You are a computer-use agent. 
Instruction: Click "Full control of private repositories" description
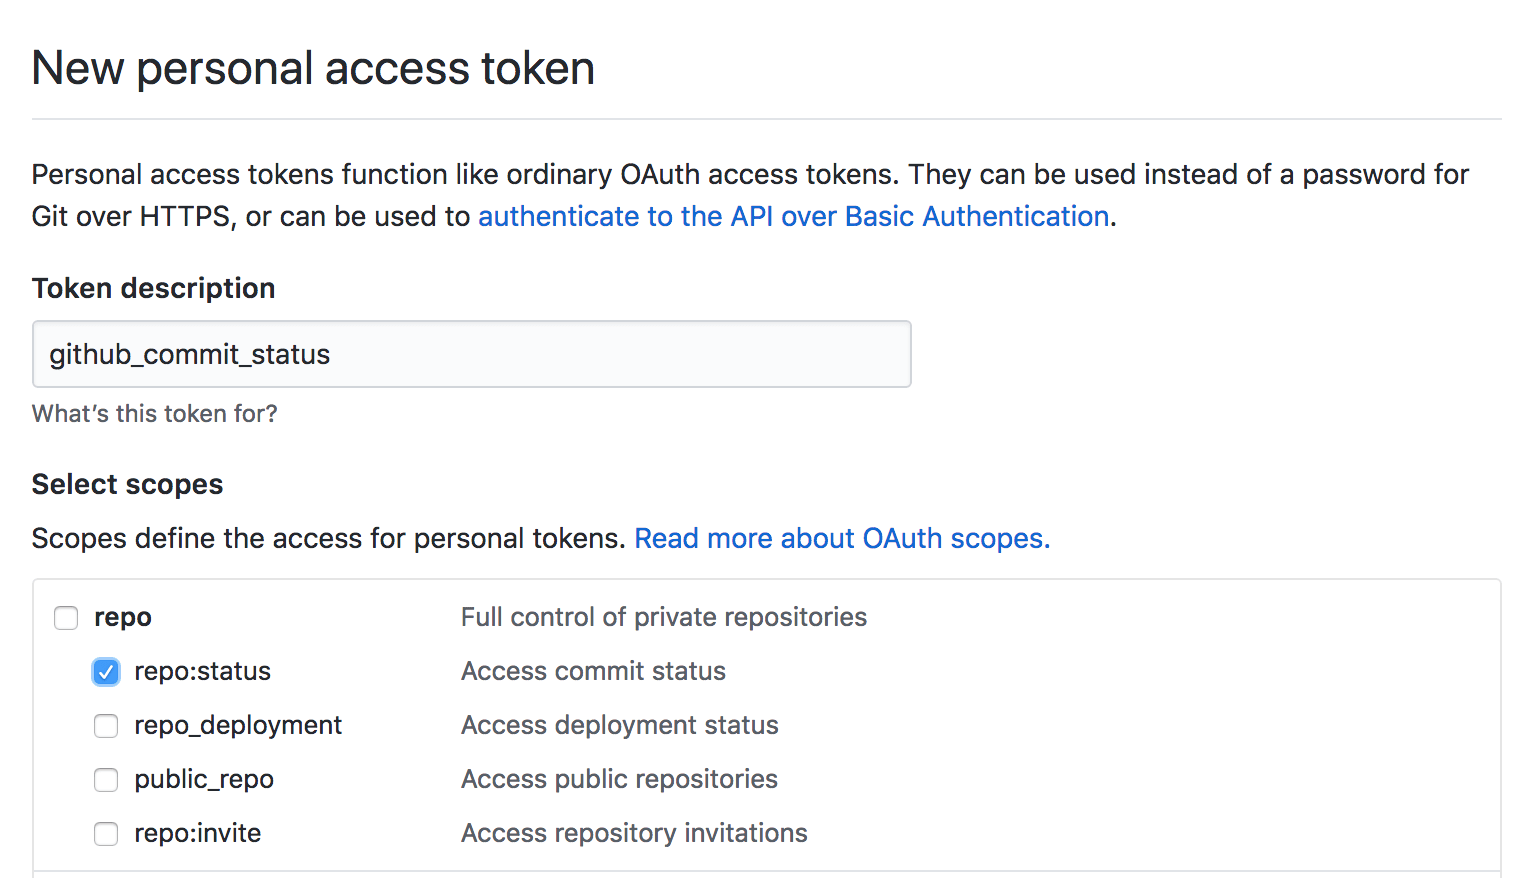663,617
